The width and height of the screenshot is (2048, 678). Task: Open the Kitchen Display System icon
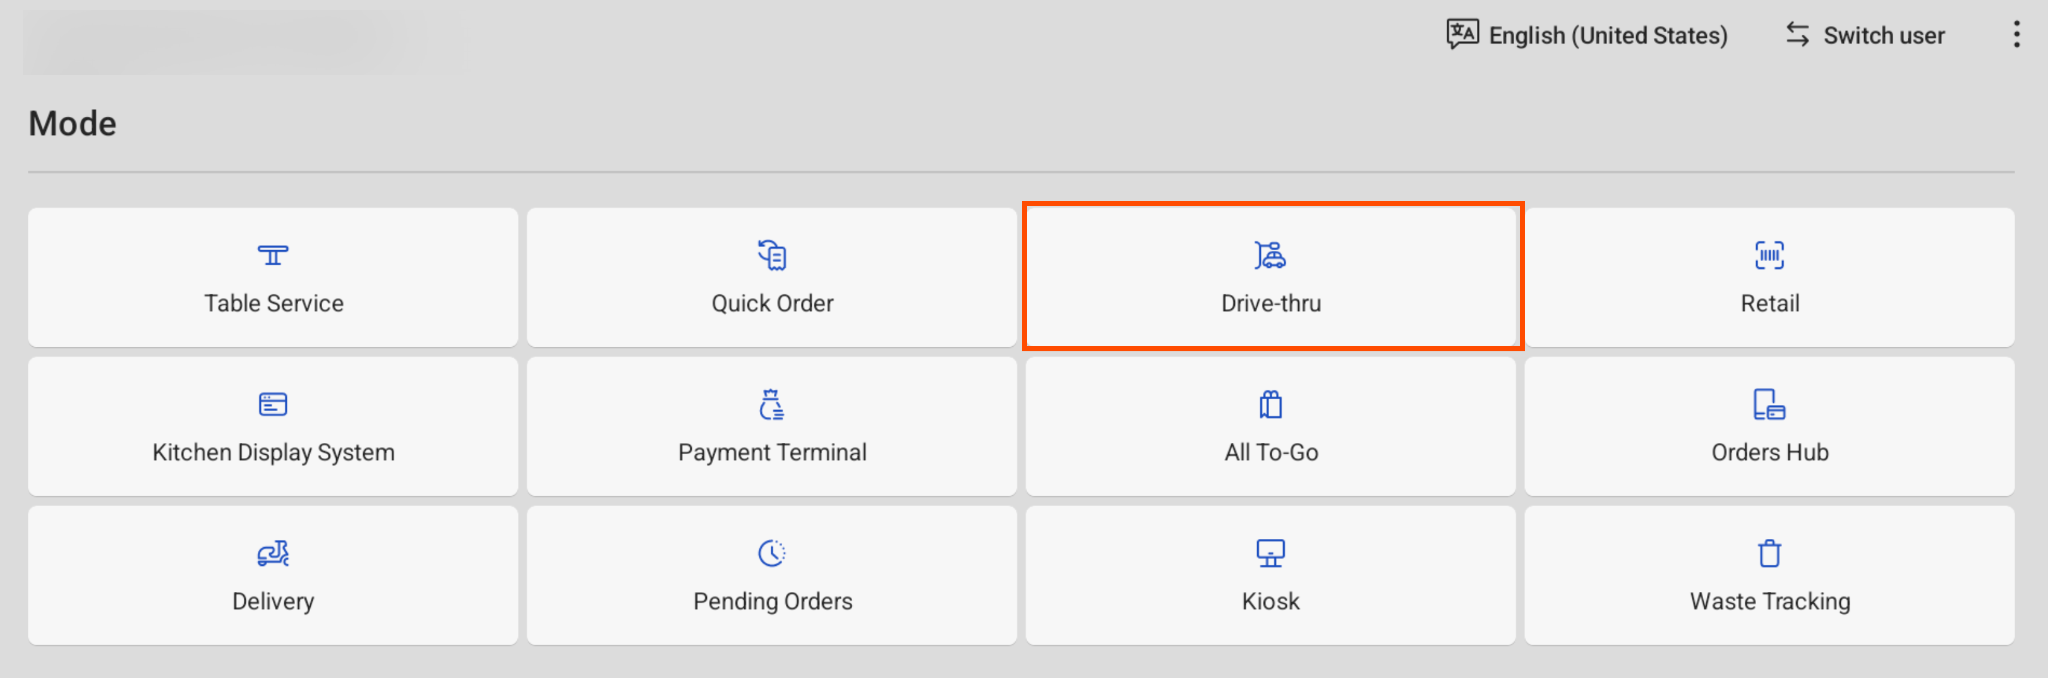point(273,404)
